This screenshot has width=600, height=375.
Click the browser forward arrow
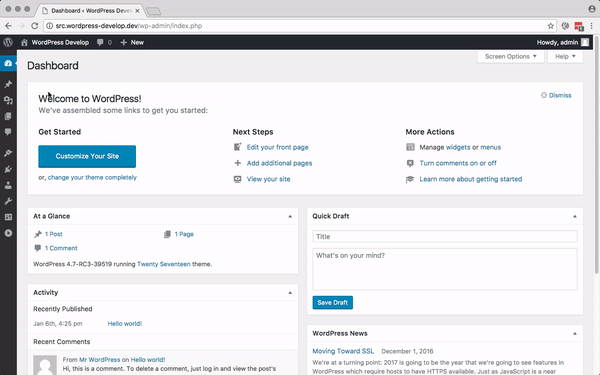(21, 26)
